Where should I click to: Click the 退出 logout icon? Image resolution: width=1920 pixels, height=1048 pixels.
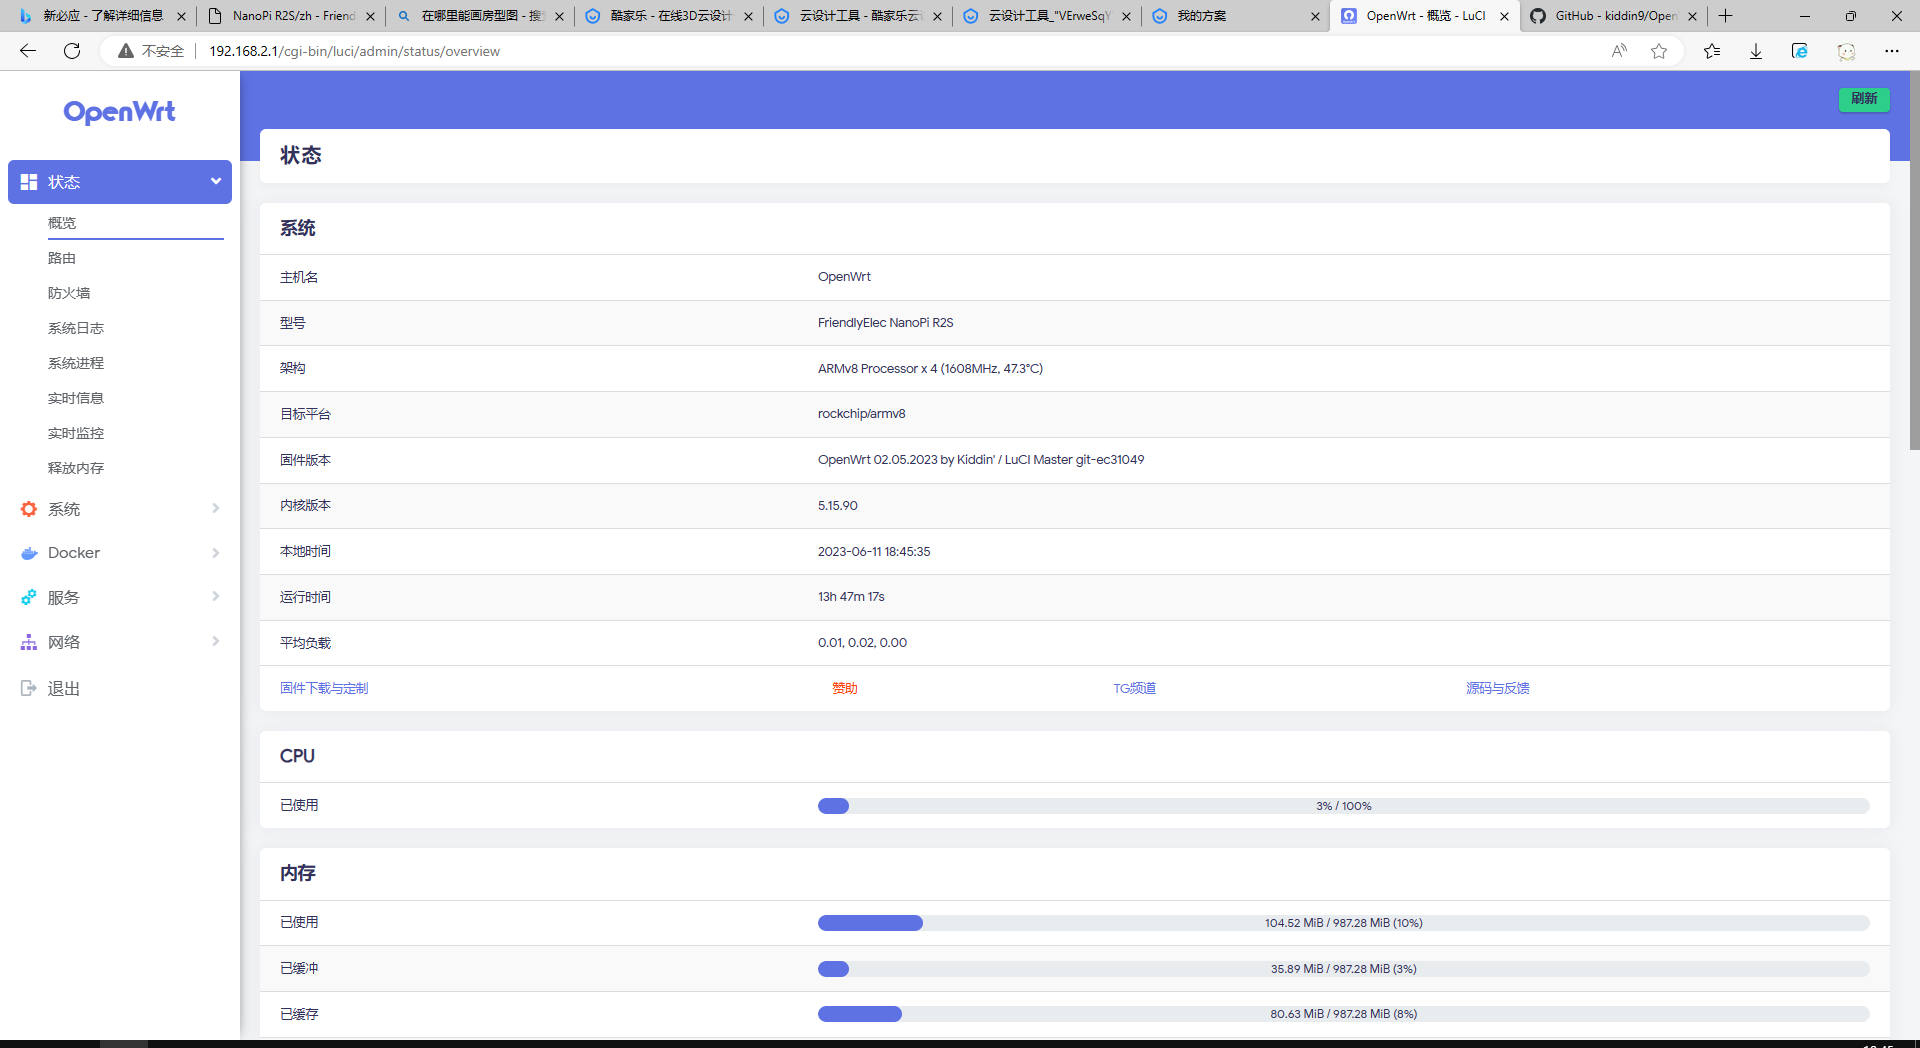click(x=29, y=688)
